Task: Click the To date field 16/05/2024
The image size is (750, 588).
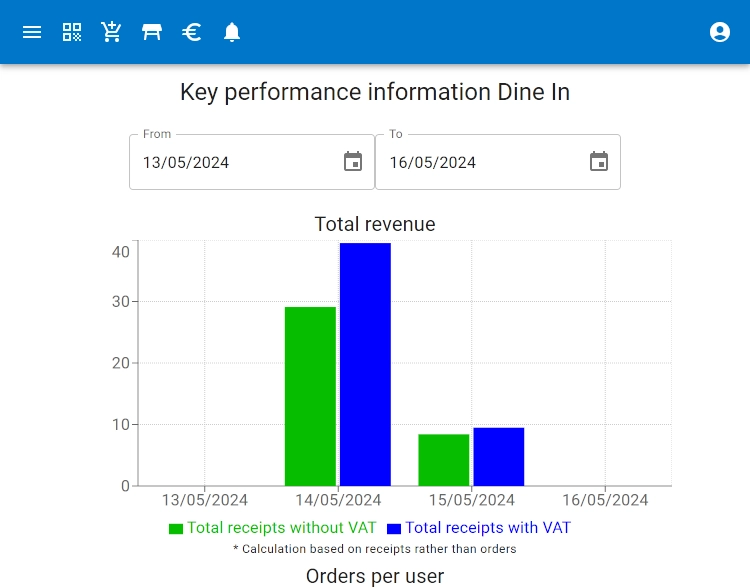Action: (476, 162)
